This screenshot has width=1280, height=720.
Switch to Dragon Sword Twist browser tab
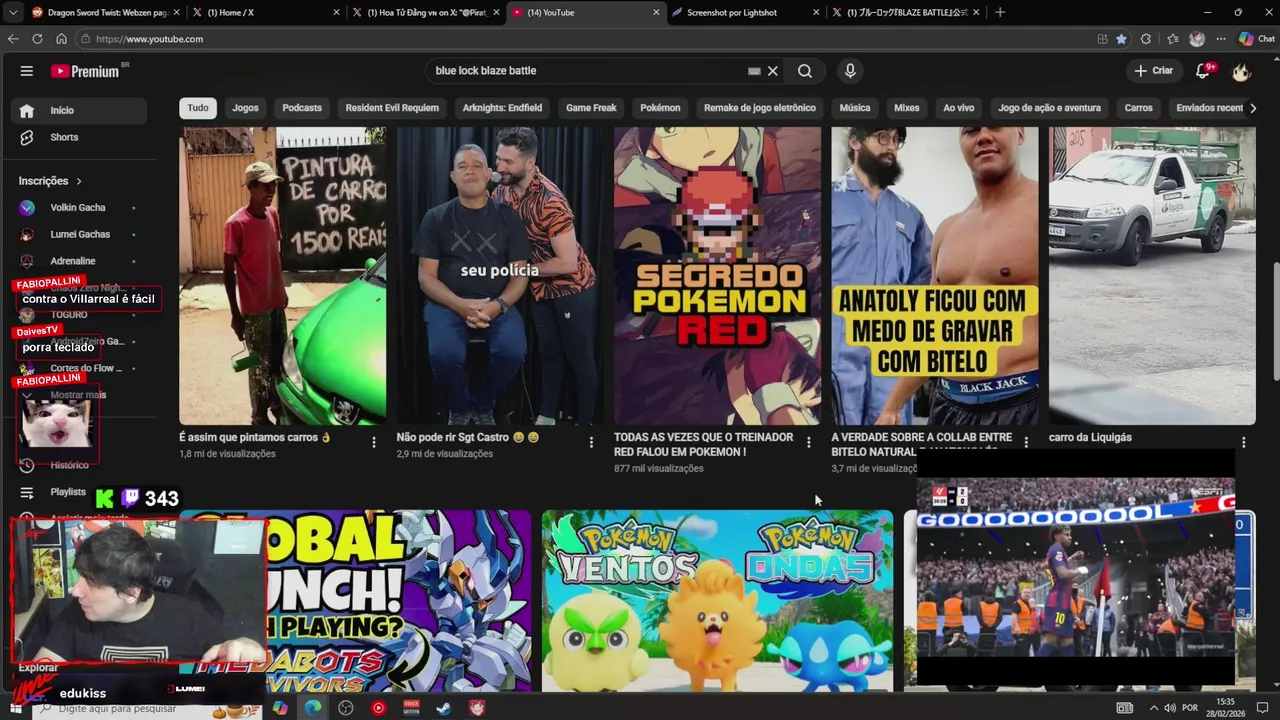point(105,12)
